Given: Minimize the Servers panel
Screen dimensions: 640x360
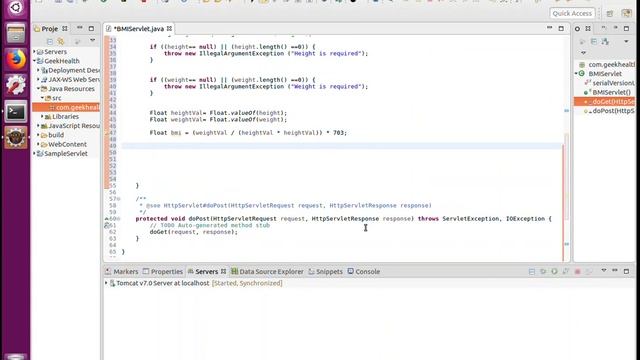Looking at the screenshot, I should click(x=615, y=271).
